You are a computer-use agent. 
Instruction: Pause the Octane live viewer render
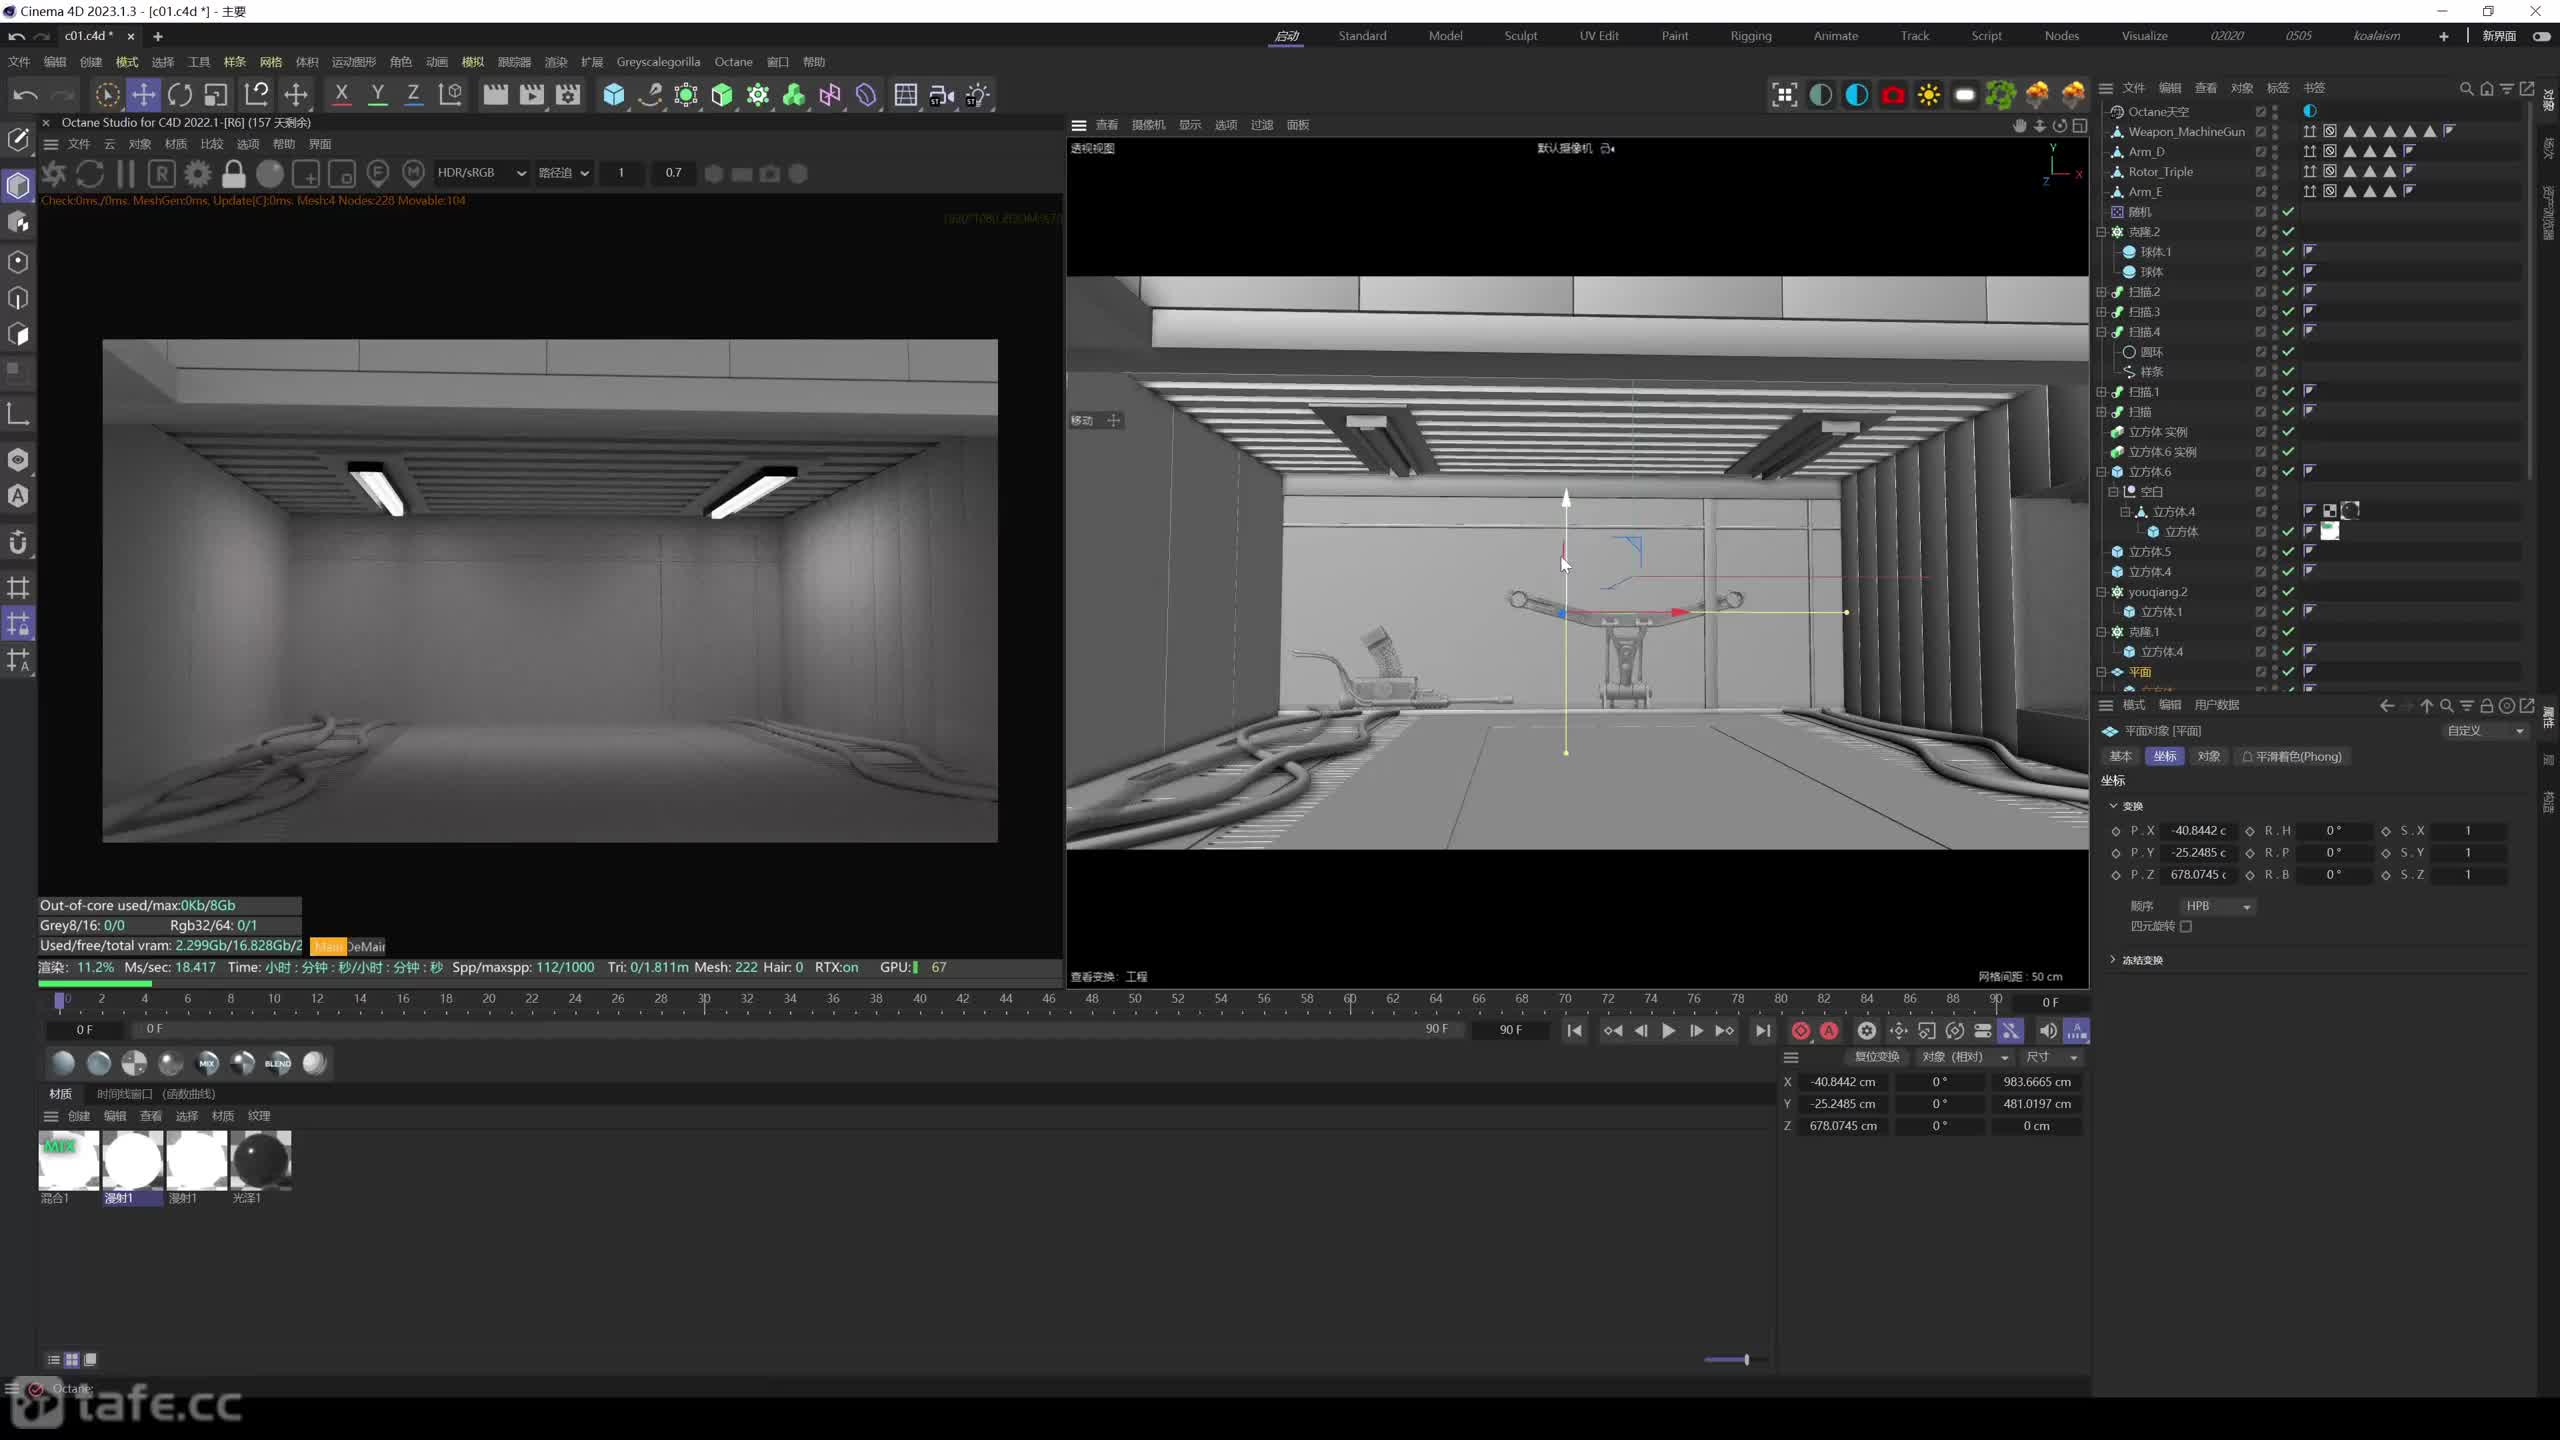click(126, 173)
